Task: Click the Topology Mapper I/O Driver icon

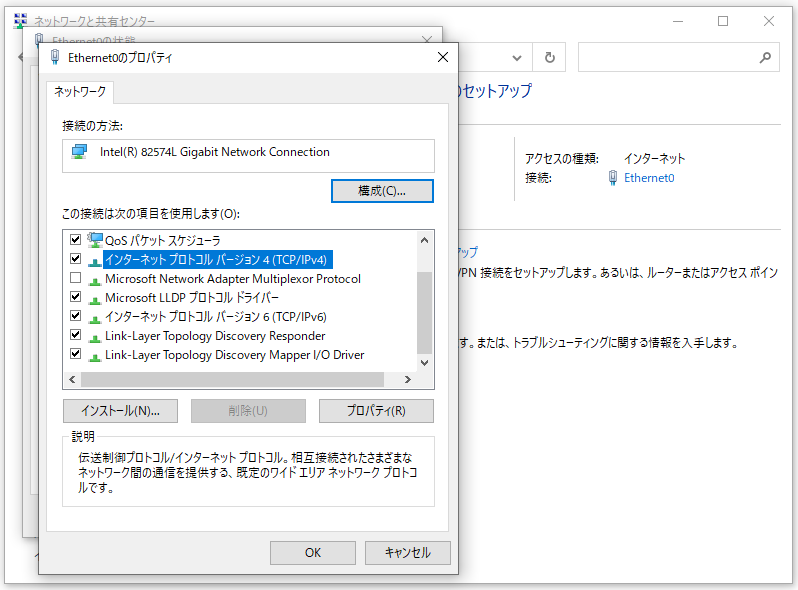Action: point(95,357)
